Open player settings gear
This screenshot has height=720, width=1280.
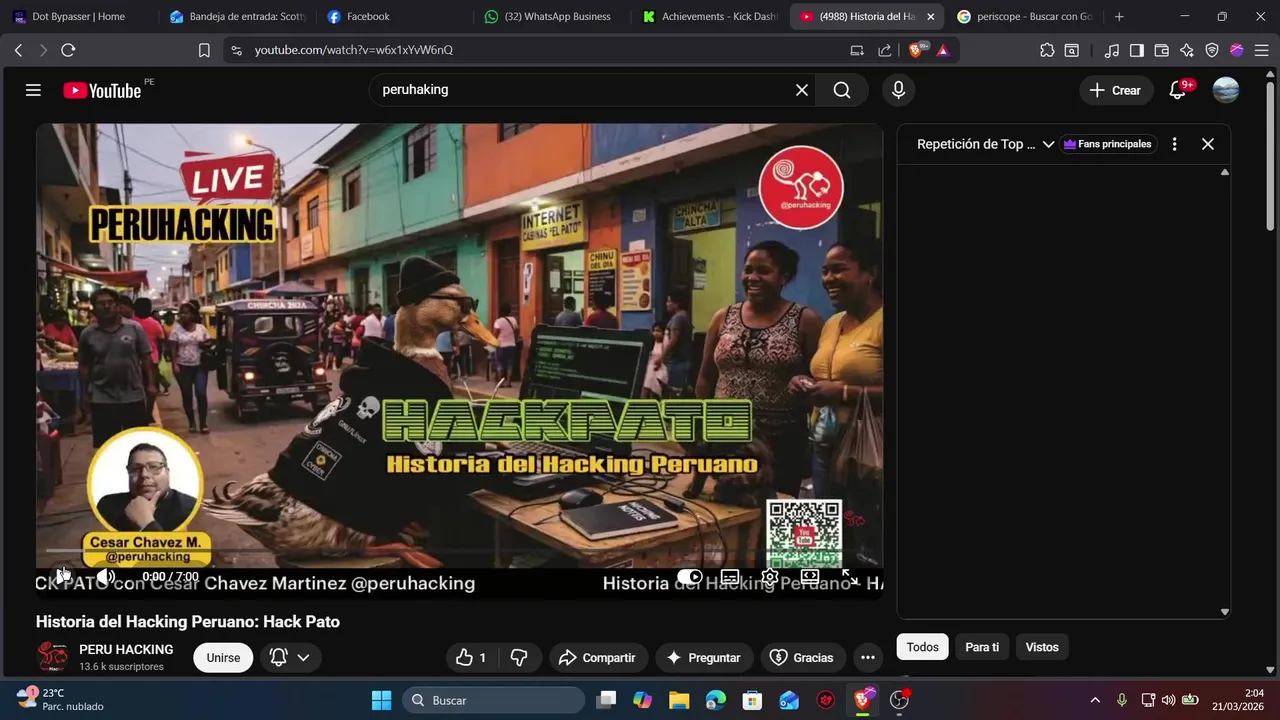[769, 577]
